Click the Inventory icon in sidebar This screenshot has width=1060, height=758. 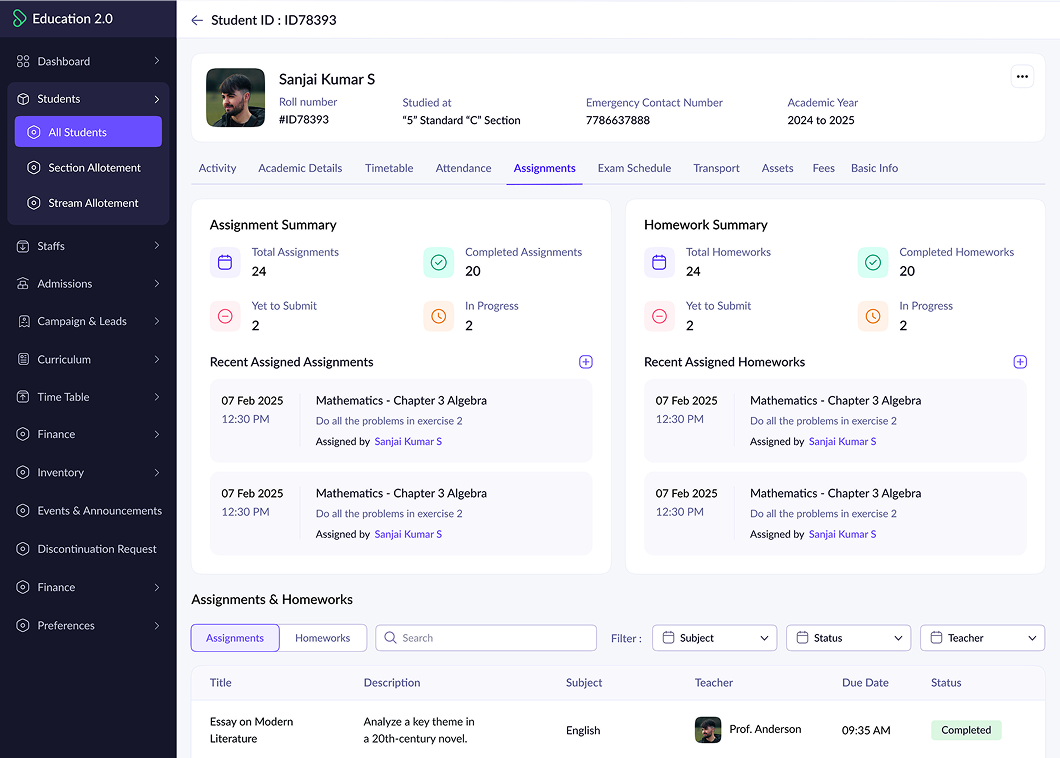coord(23,472)
